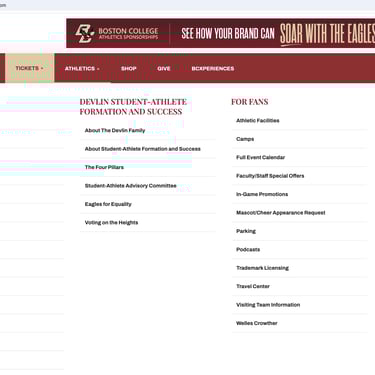Click 'Soar with the Eagles' banner text
Viewport: 375px width, 375px height.
pos(327,34)
